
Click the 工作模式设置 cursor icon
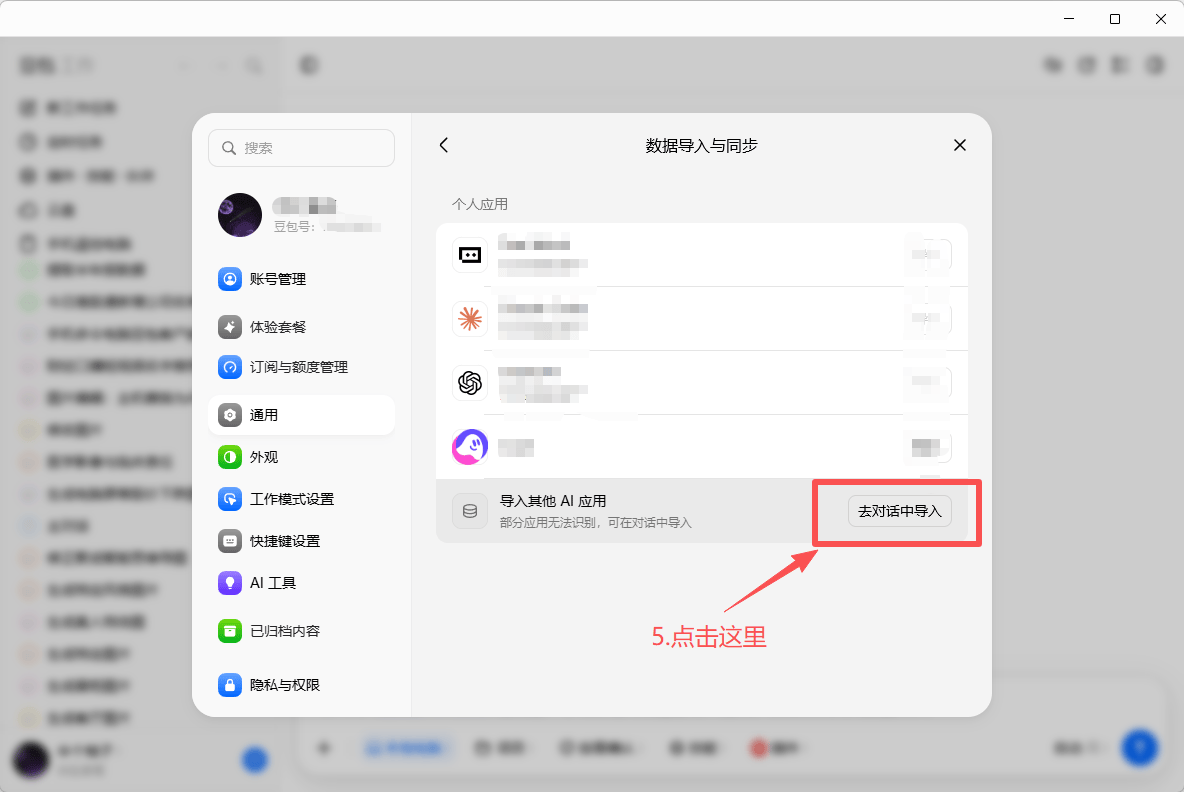click(230, 499)
